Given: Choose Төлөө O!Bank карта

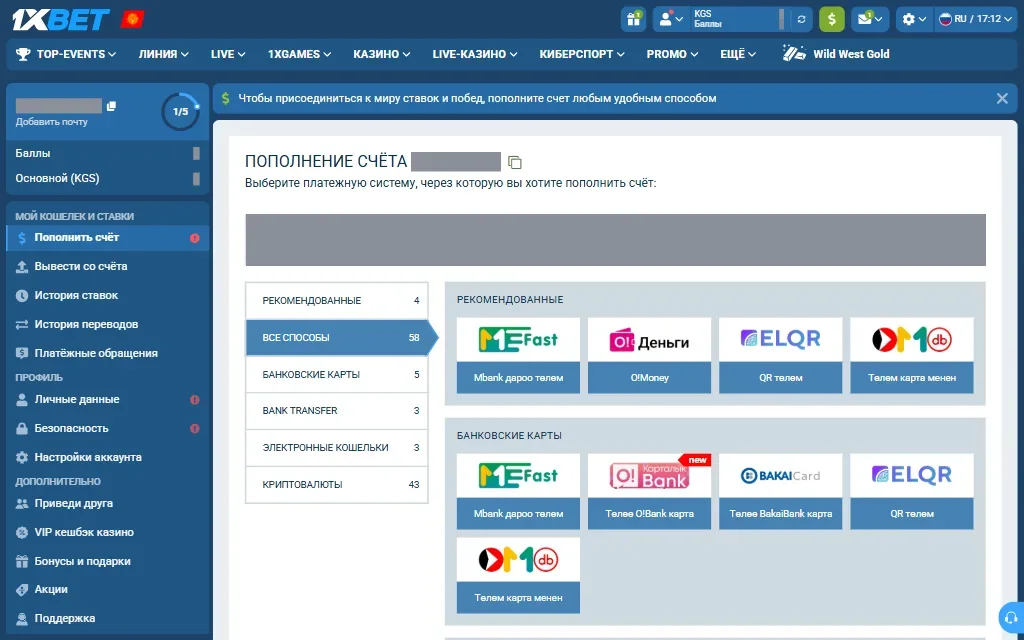Looking at the screenshot, I should tap(649, 491).
